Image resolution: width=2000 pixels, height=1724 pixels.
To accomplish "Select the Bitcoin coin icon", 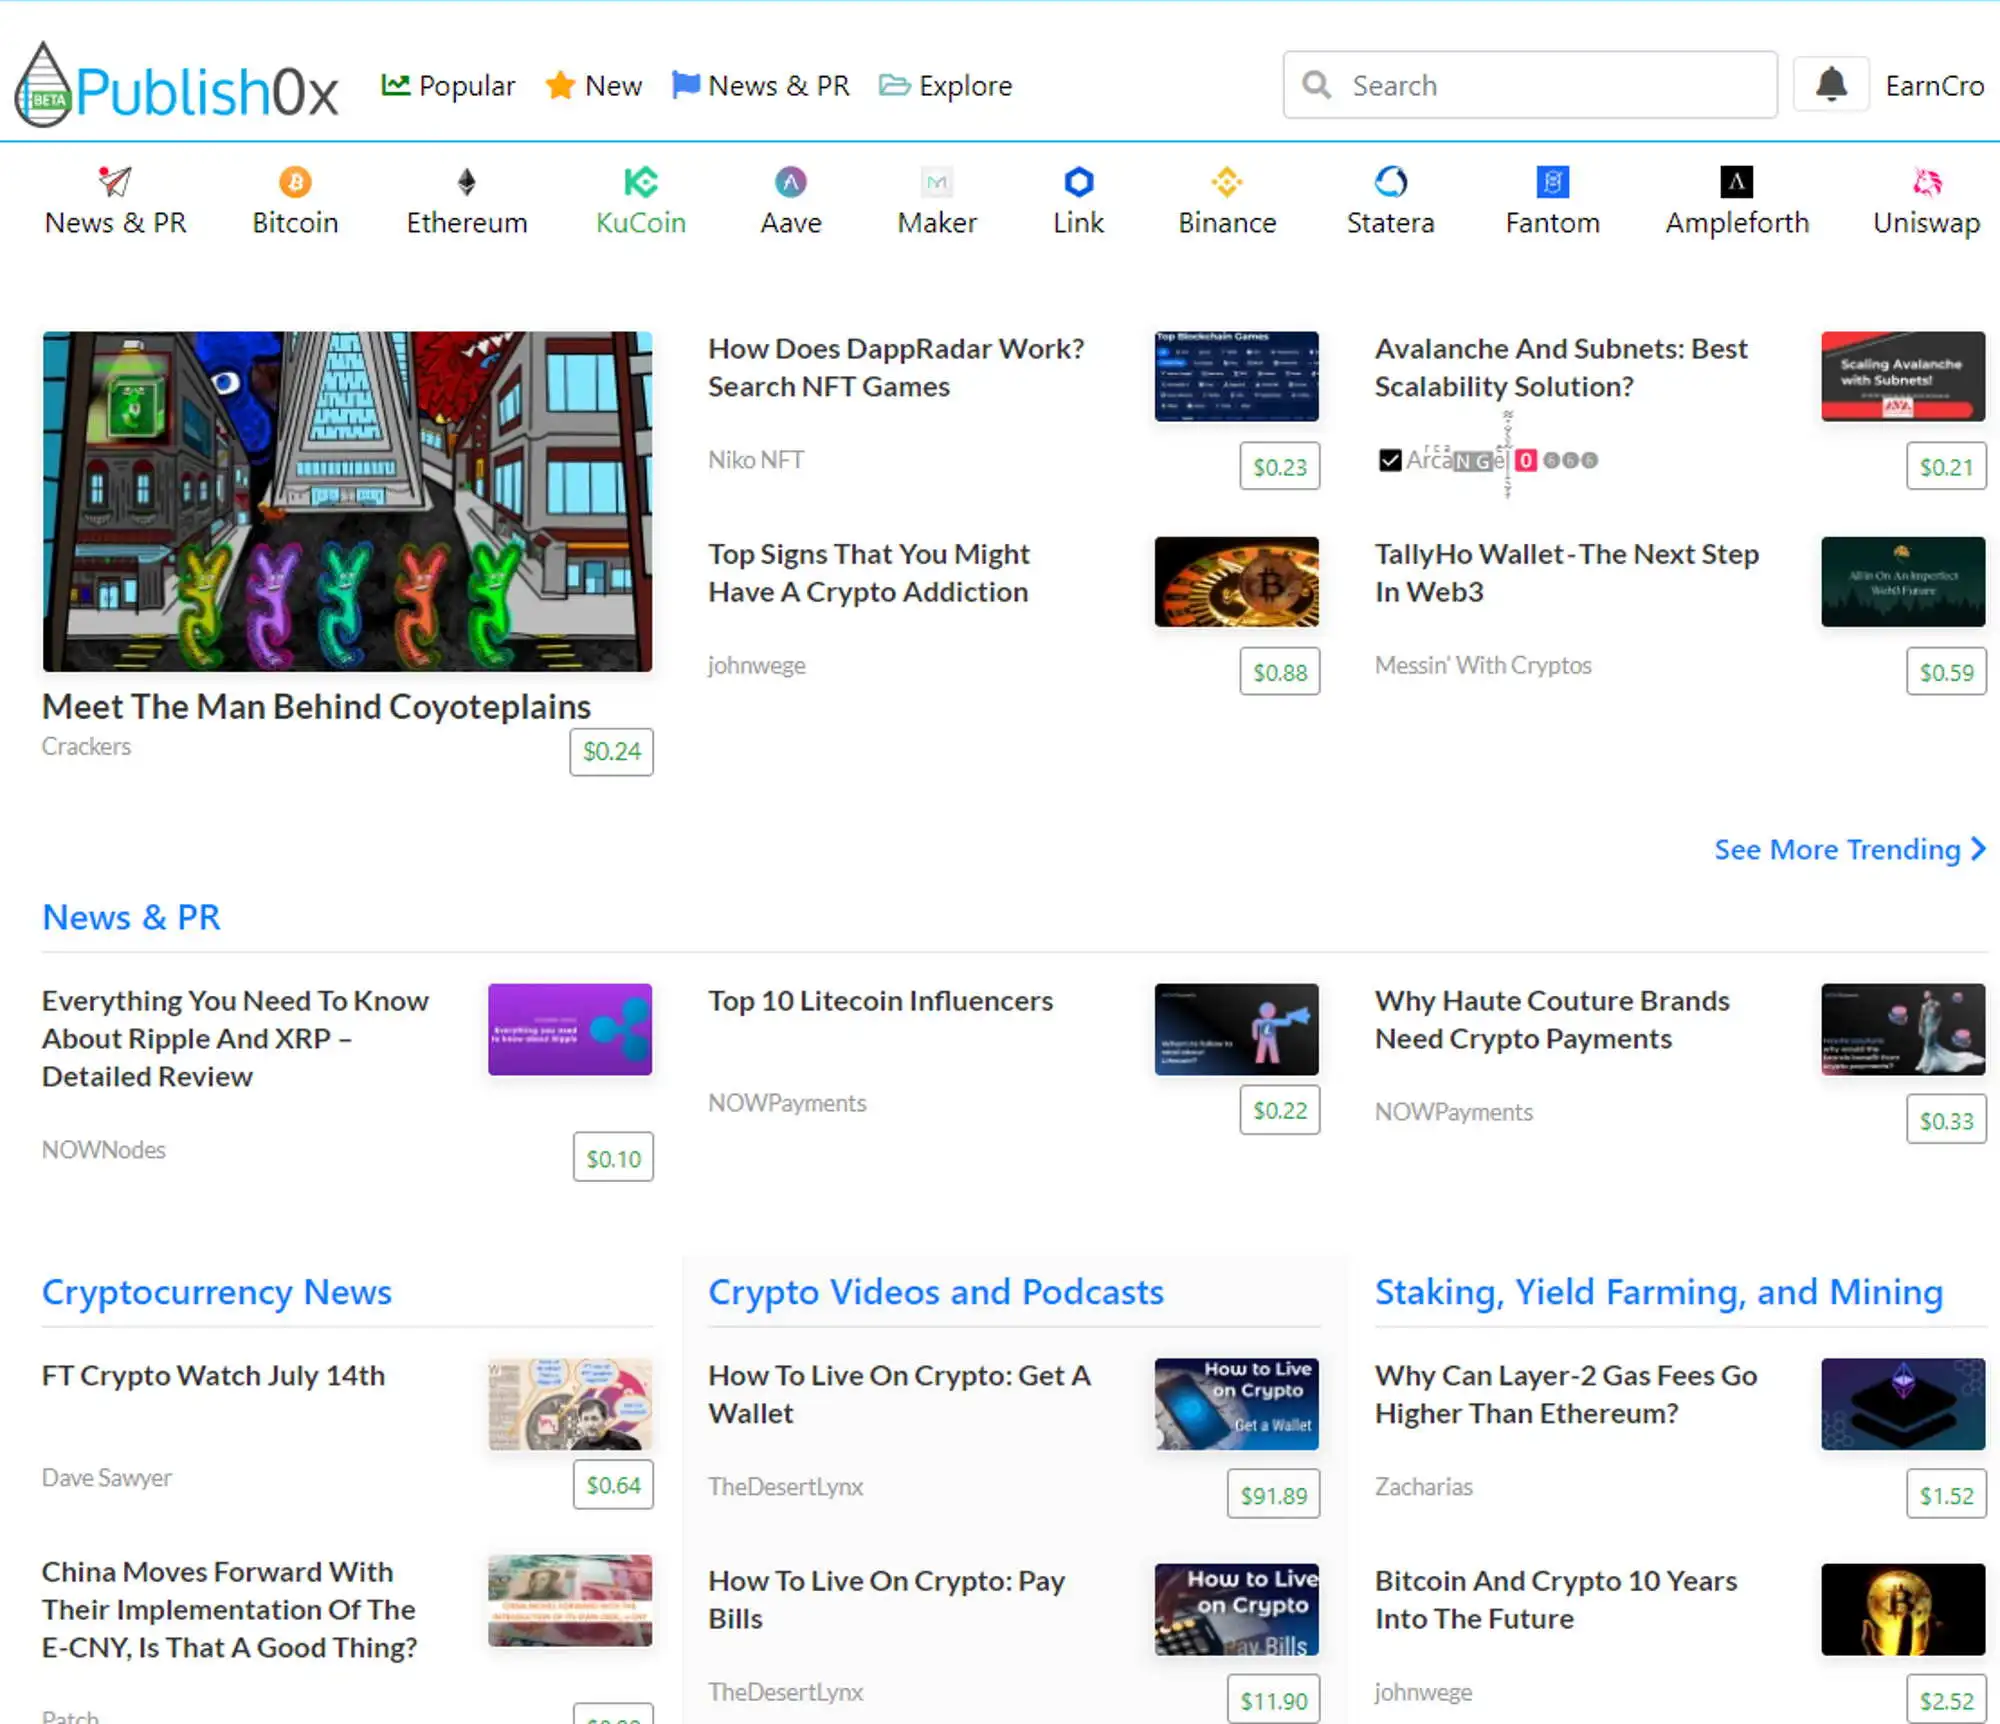I will pyautogui.click(x=295, y=181).
